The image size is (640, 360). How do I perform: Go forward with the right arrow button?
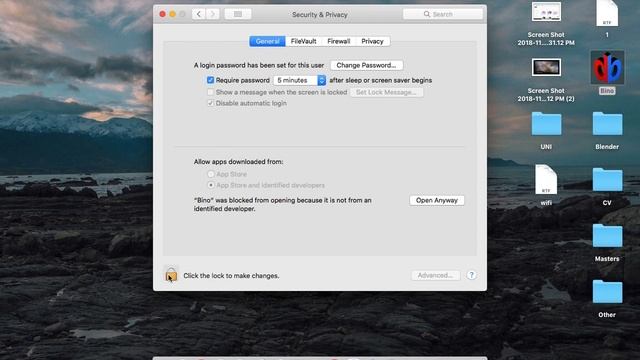(213, 14)
